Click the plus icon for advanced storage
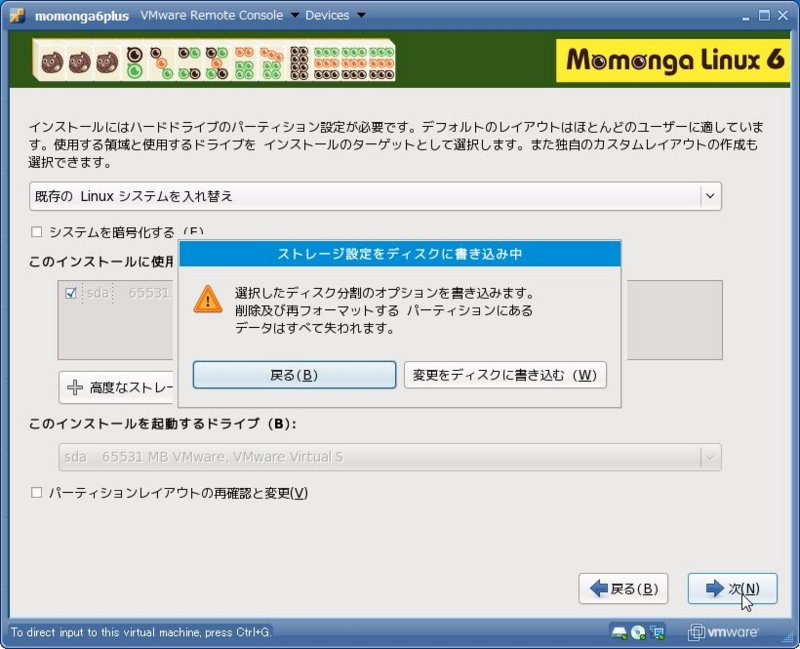The image size is (800, 649). tap(75, 387)
